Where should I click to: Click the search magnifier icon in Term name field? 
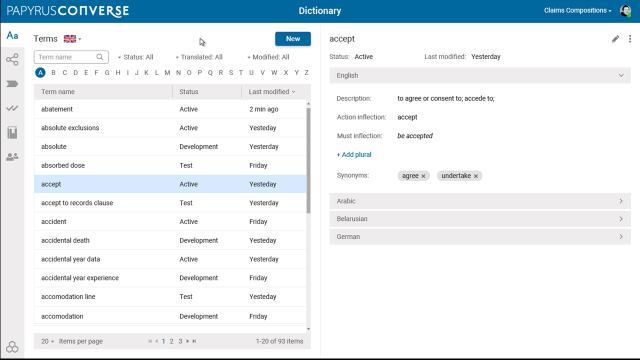point(100,57)
